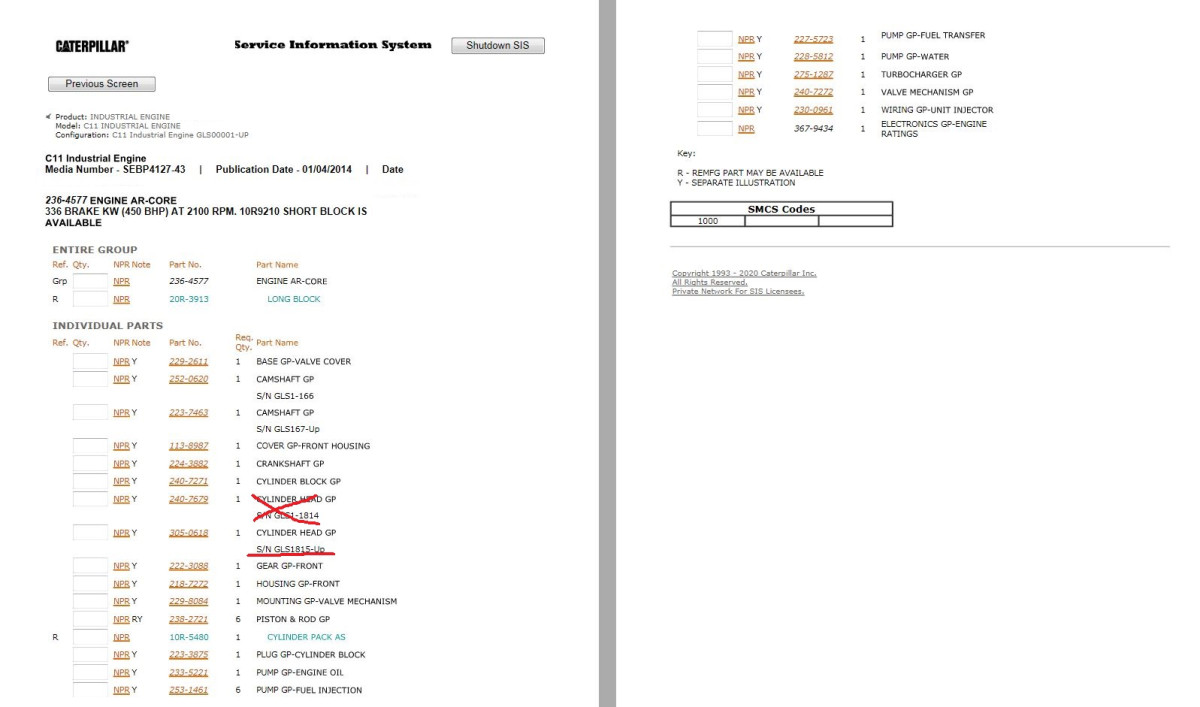Open part number 252-0620 link
This screenshot has height=707, width=1200.
pyautogui.click(x=189, y=379)
